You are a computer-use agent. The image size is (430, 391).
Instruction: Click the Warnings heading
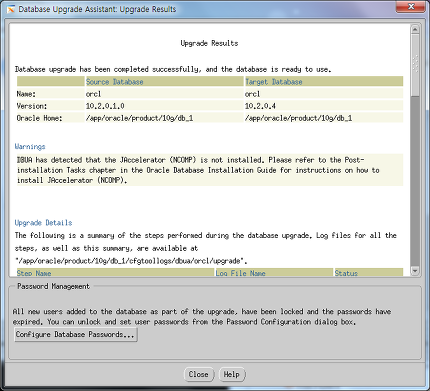click(x=30, y=147)
